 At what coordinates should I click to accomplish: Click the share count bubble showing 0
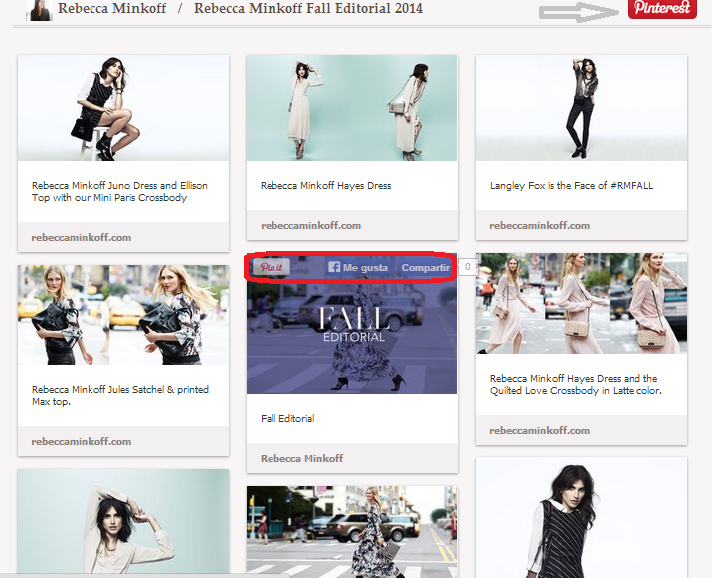pos(468,267)
